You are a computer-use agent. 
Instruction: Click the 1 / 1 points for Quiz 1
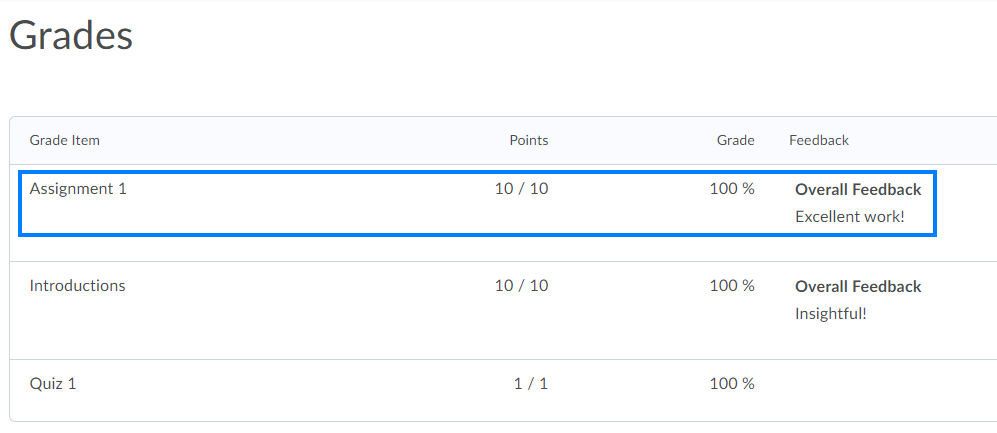pos(530,383)
